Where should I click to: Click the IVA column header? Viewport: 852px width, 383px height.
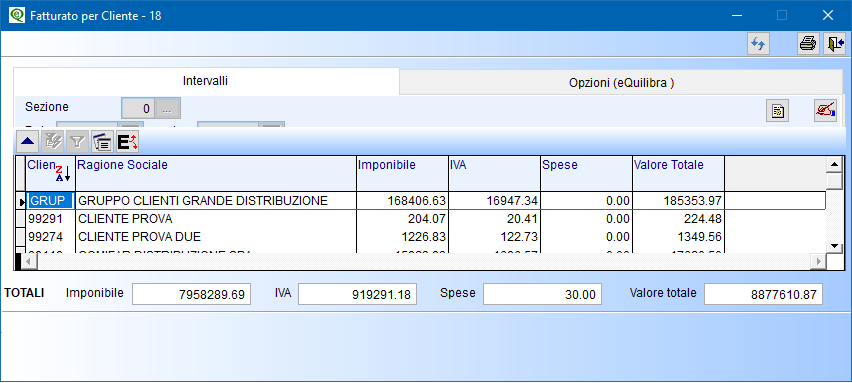[x=494, y=173]
